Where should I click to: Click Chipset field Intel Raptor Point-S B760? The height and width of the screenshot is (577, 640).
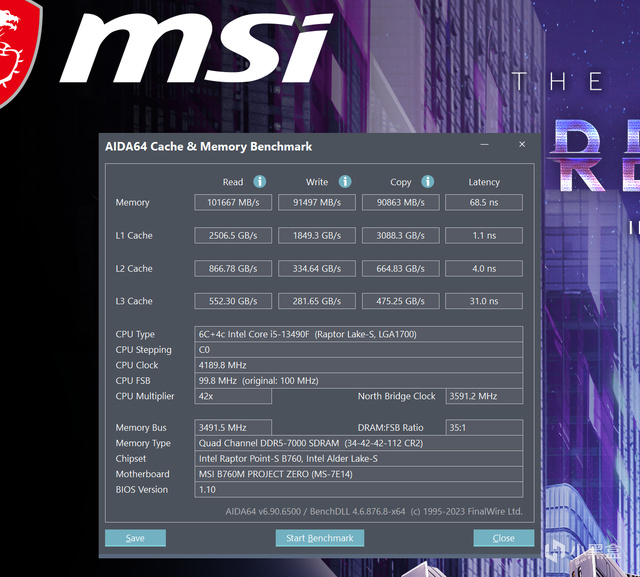(x=359, y=459)
